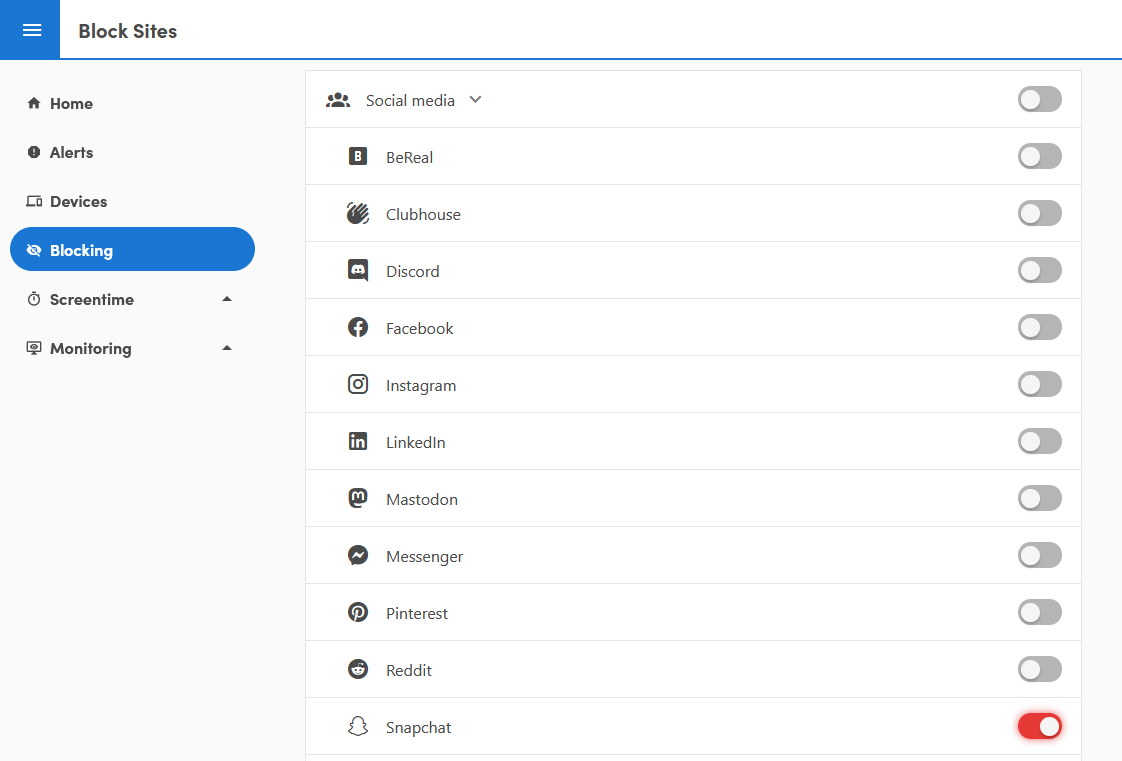Click the Mastodon label
1122x761 pixels.
(x=421, y=499)
